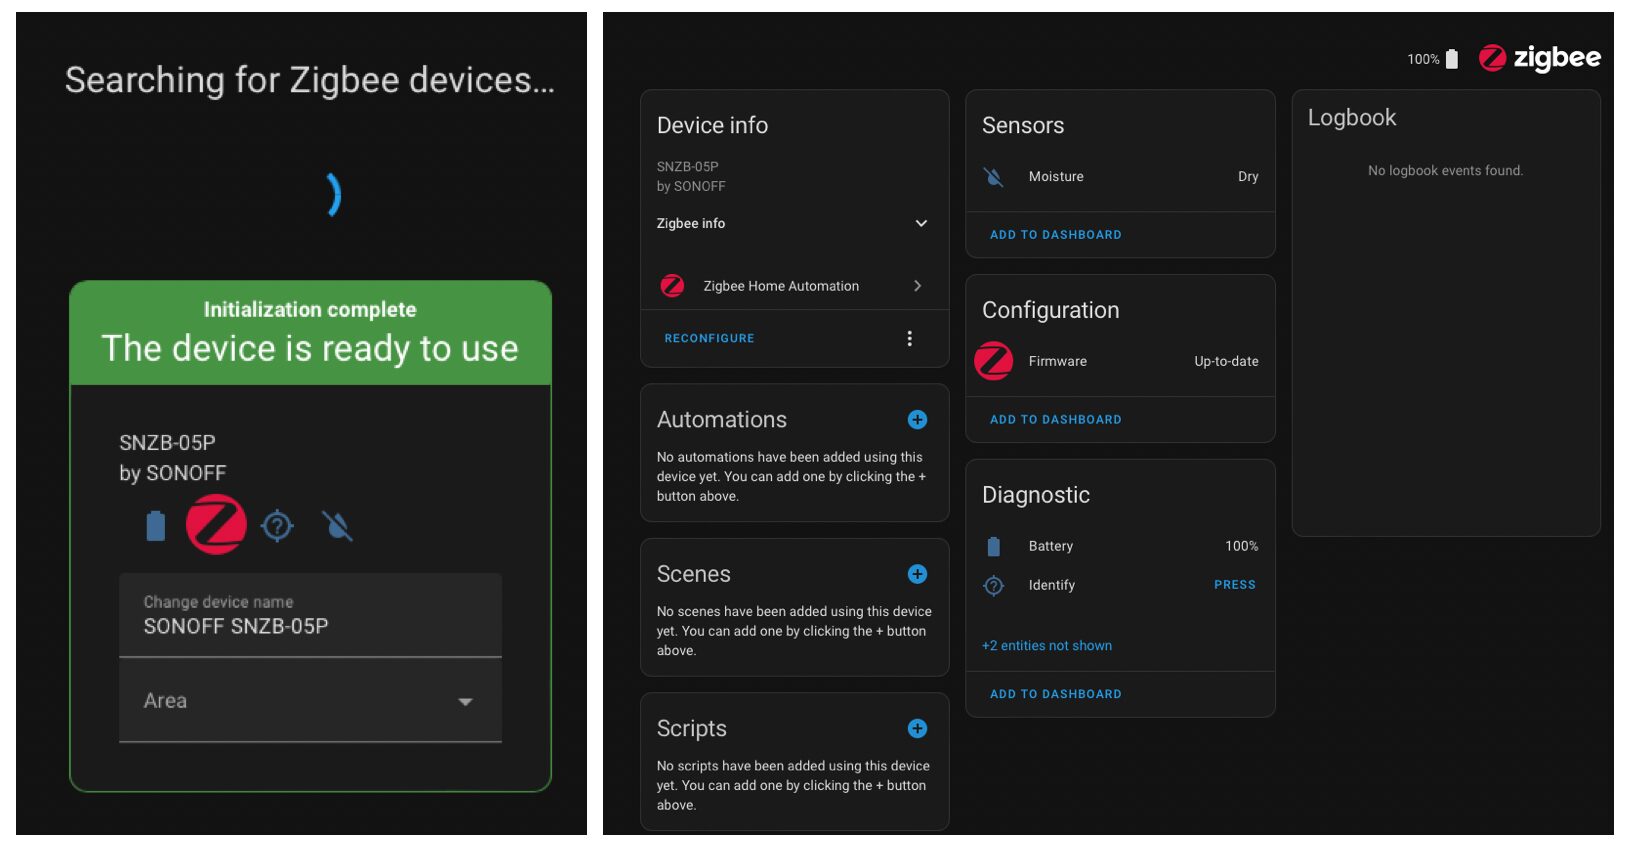Expand the Zigbee info section

794,224
